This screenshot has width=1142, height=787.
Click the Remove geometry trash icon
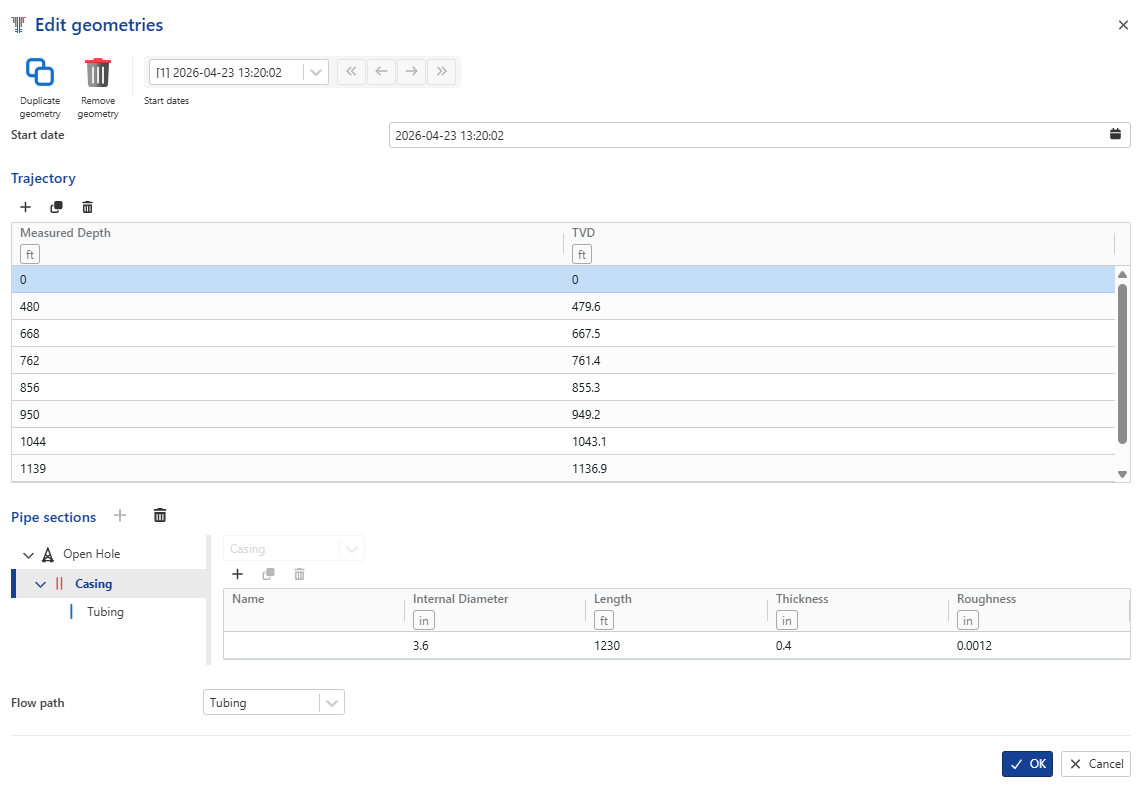point(98,72)
